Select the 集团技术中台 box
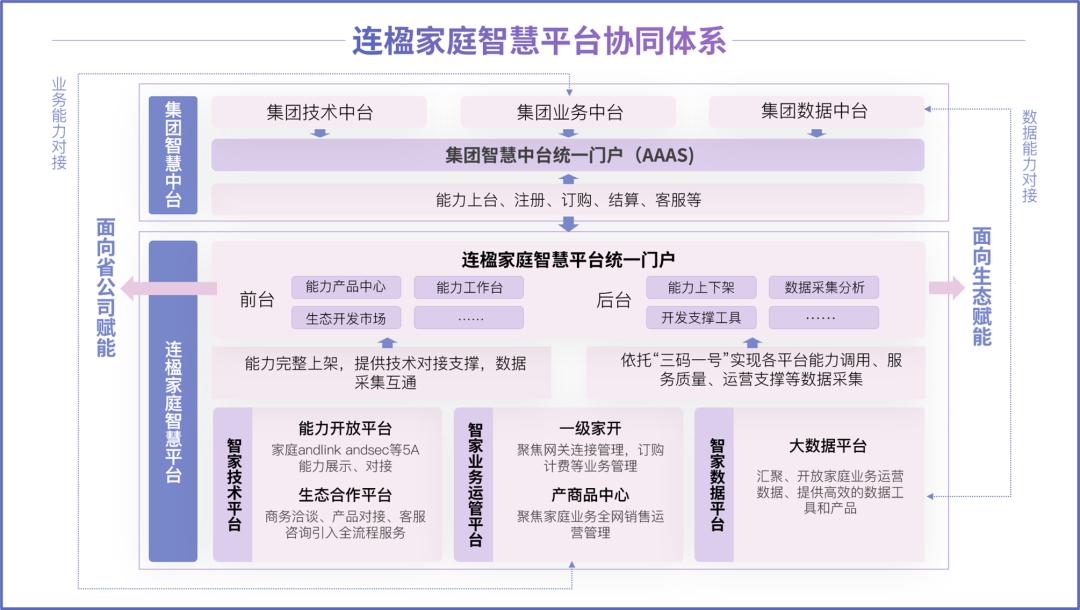1080x610 pixels. point(318,111)
